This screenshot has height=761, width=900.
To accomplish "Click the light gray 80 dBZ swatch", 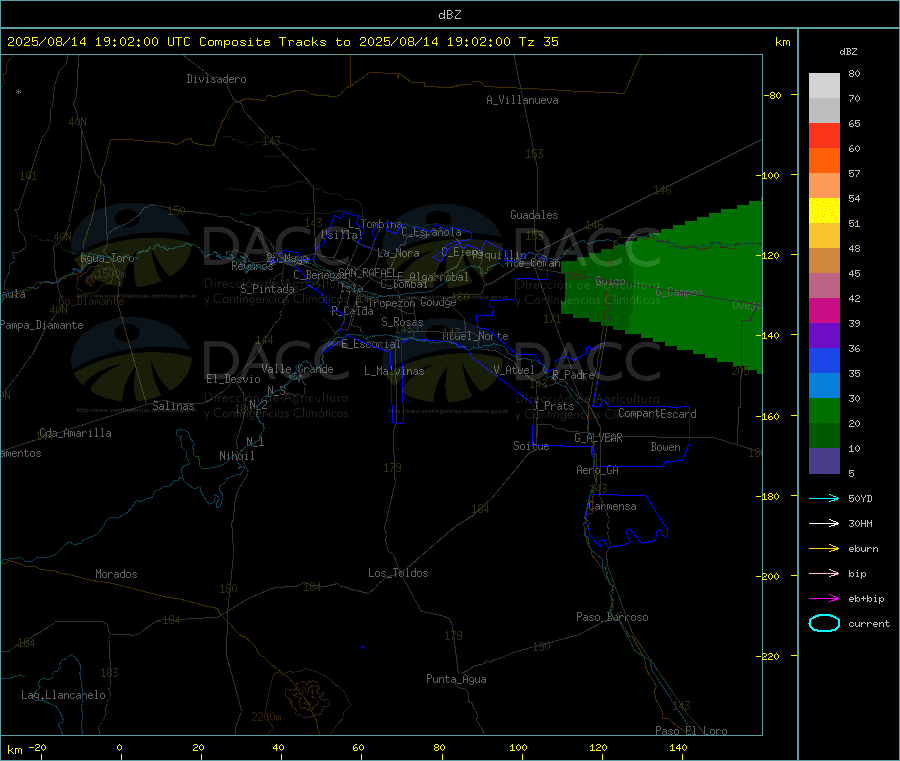I will (x=824, y=86).
